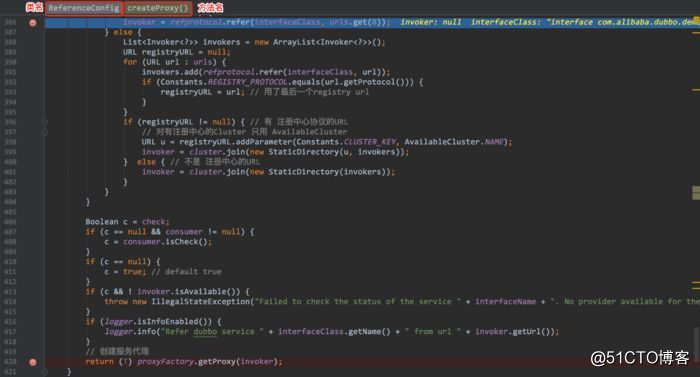The height and width of the screenshot is (377, 700).
Task: Select the createProxy() breadcrumb
Action: coord(158,8)
